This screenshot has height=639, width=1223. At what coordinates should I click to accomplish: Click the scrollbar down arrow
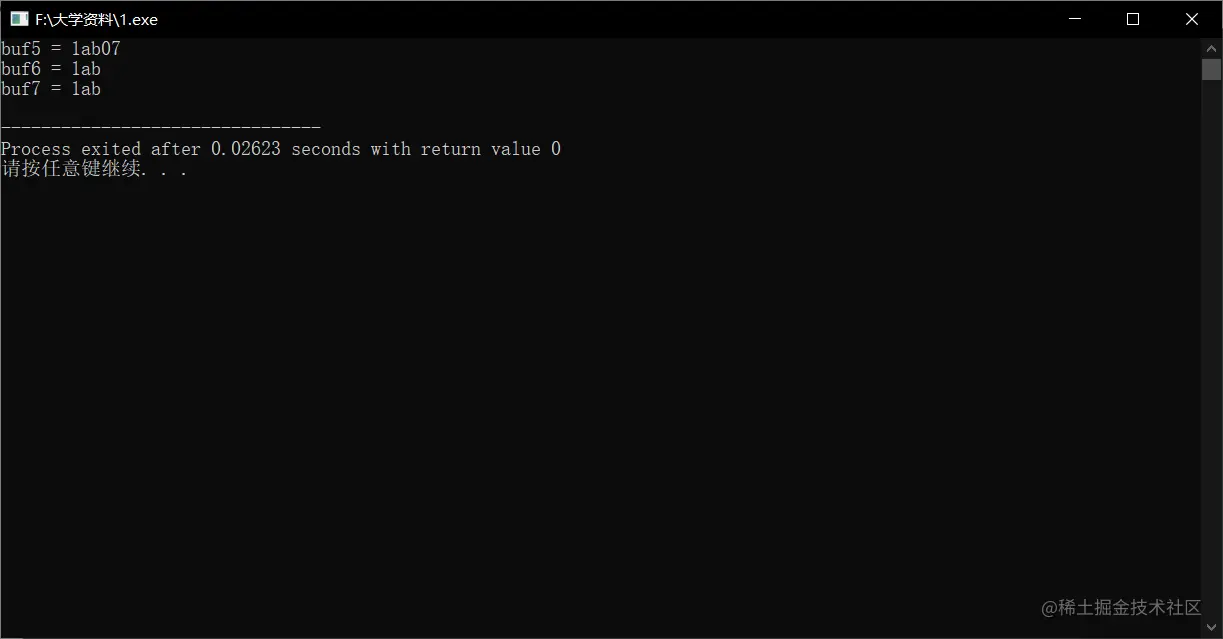coord(1211,629)
